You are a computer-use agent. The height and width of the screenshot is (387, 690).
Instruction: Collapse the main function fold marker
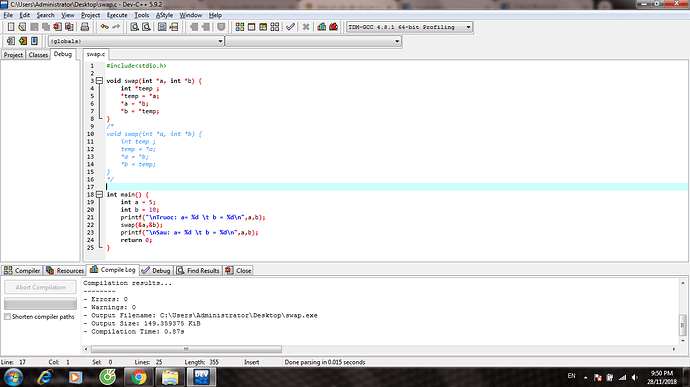(x=99, y=195)
